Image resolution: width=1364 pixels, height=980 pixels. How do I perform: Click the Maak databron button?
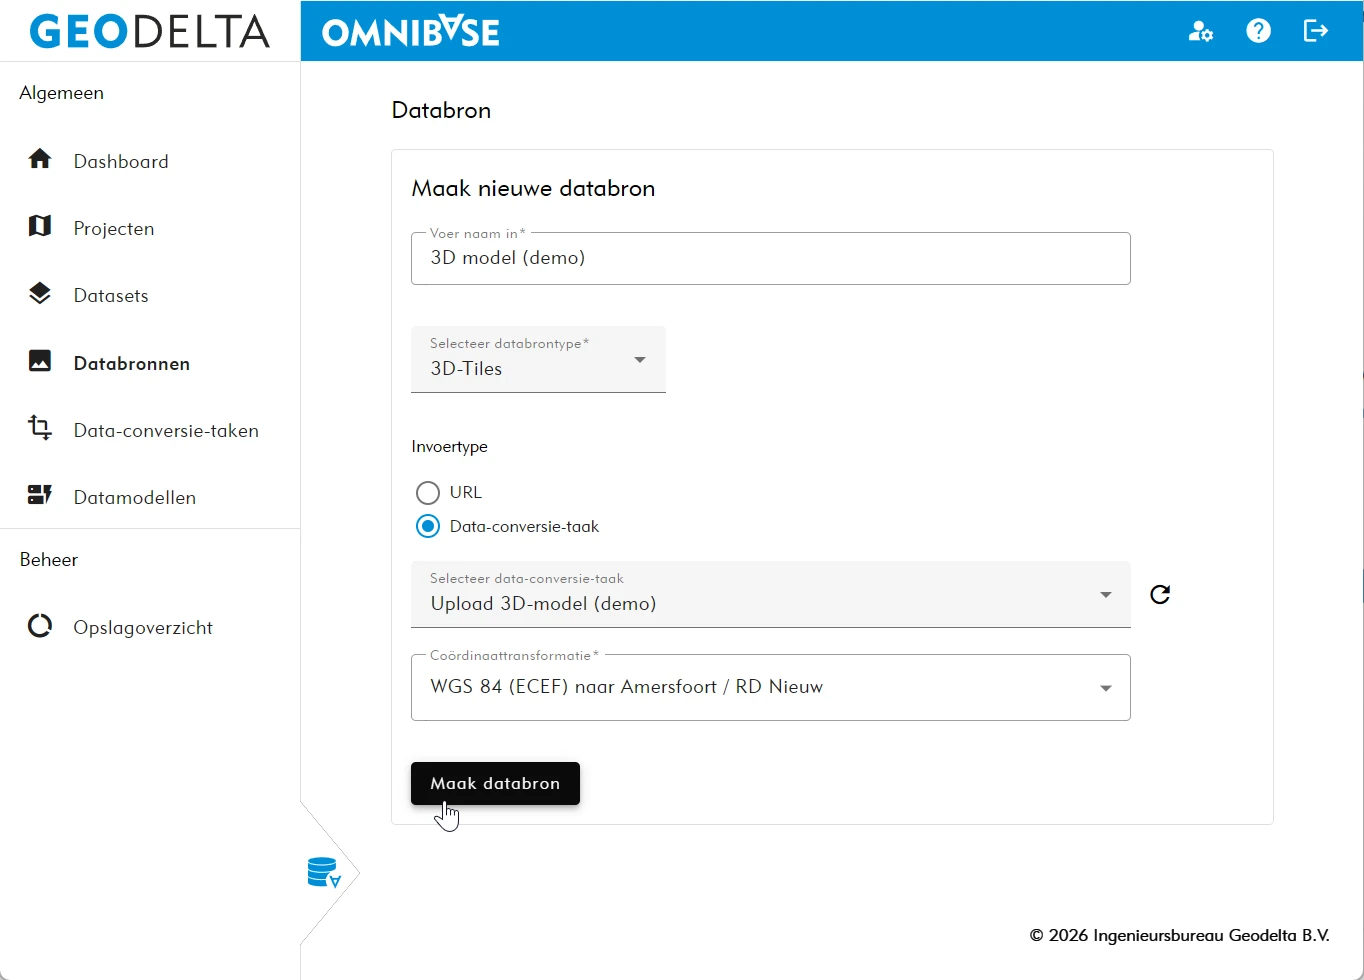pos(495,783)
